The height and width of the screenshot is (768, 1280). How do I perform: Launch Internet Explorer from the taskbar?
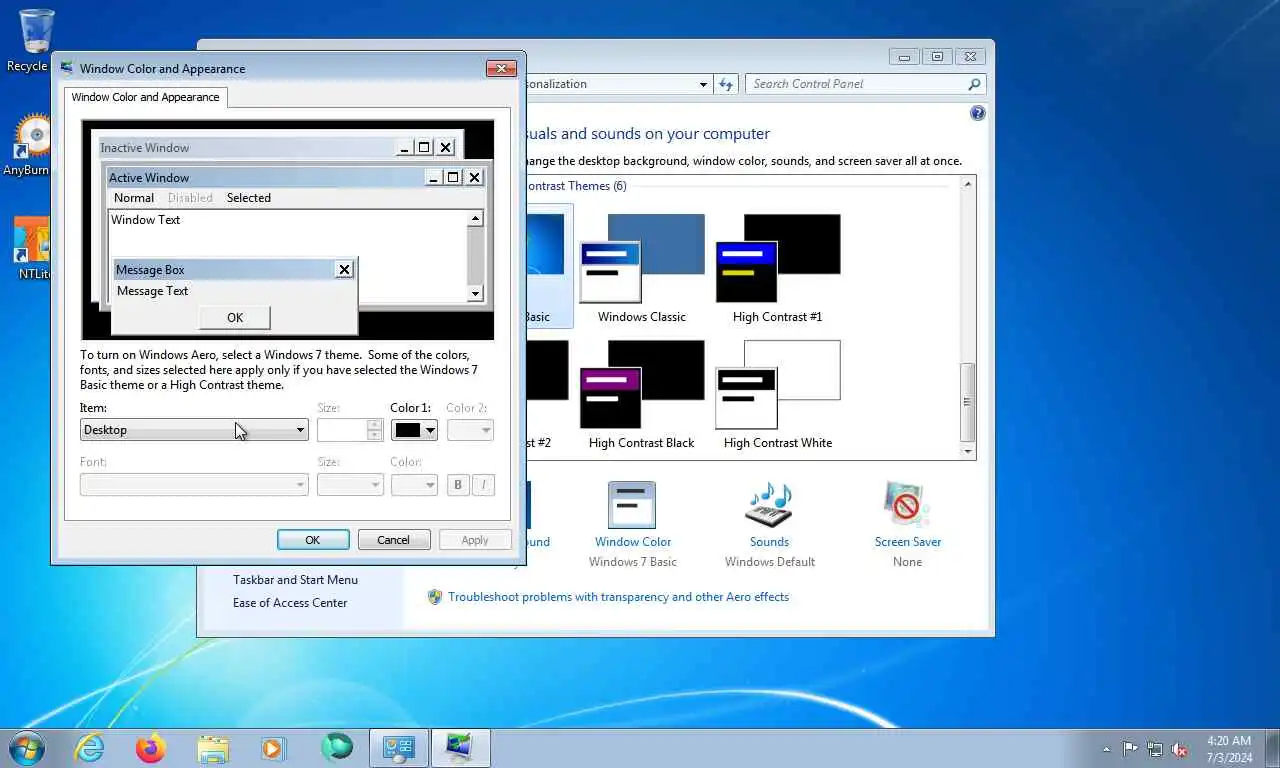click(x=89, y=748)
